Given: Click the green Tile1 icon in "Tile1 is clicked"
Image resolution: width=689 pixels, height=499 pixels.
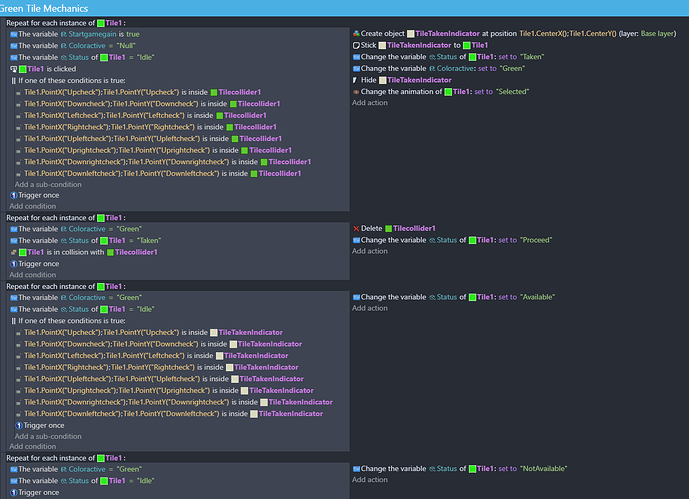Looking at the screenshot, I should [23, 69].
